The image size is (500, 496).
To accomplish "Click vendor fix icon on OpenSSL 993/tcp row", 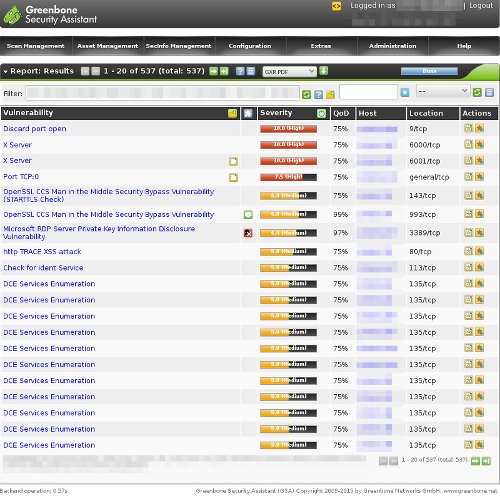I will (248, 214).
